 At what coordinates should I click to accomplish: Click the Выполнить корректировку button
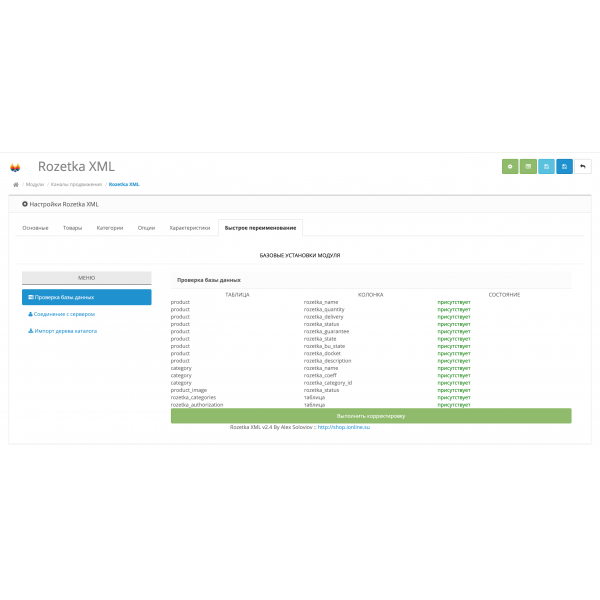tap(371, 416)
